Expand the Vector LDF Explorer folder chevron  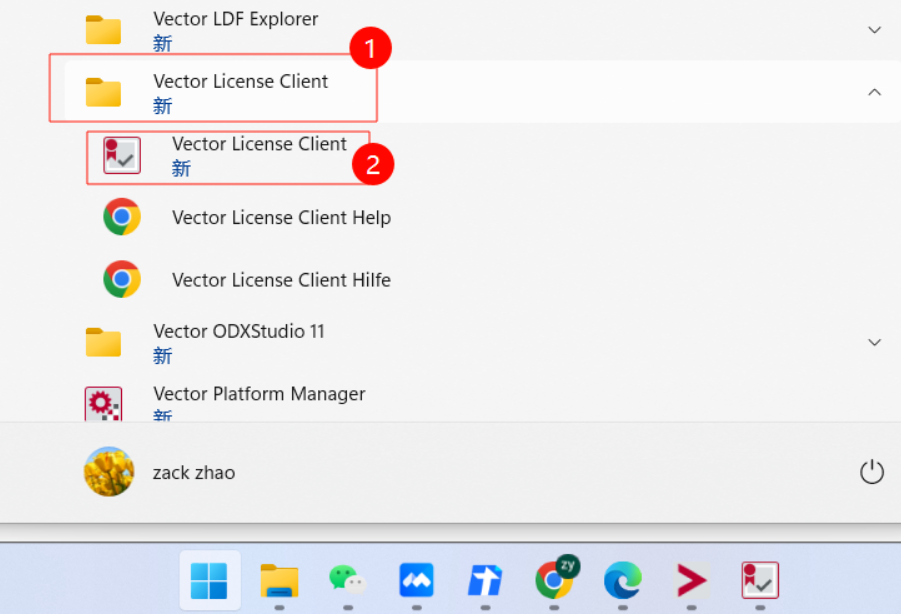tap(875, 30)
